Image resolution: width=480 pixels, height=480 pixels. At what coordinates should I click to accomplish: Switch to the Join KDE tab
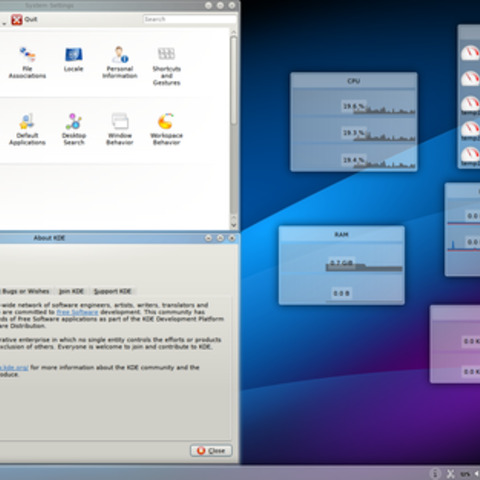71,291
